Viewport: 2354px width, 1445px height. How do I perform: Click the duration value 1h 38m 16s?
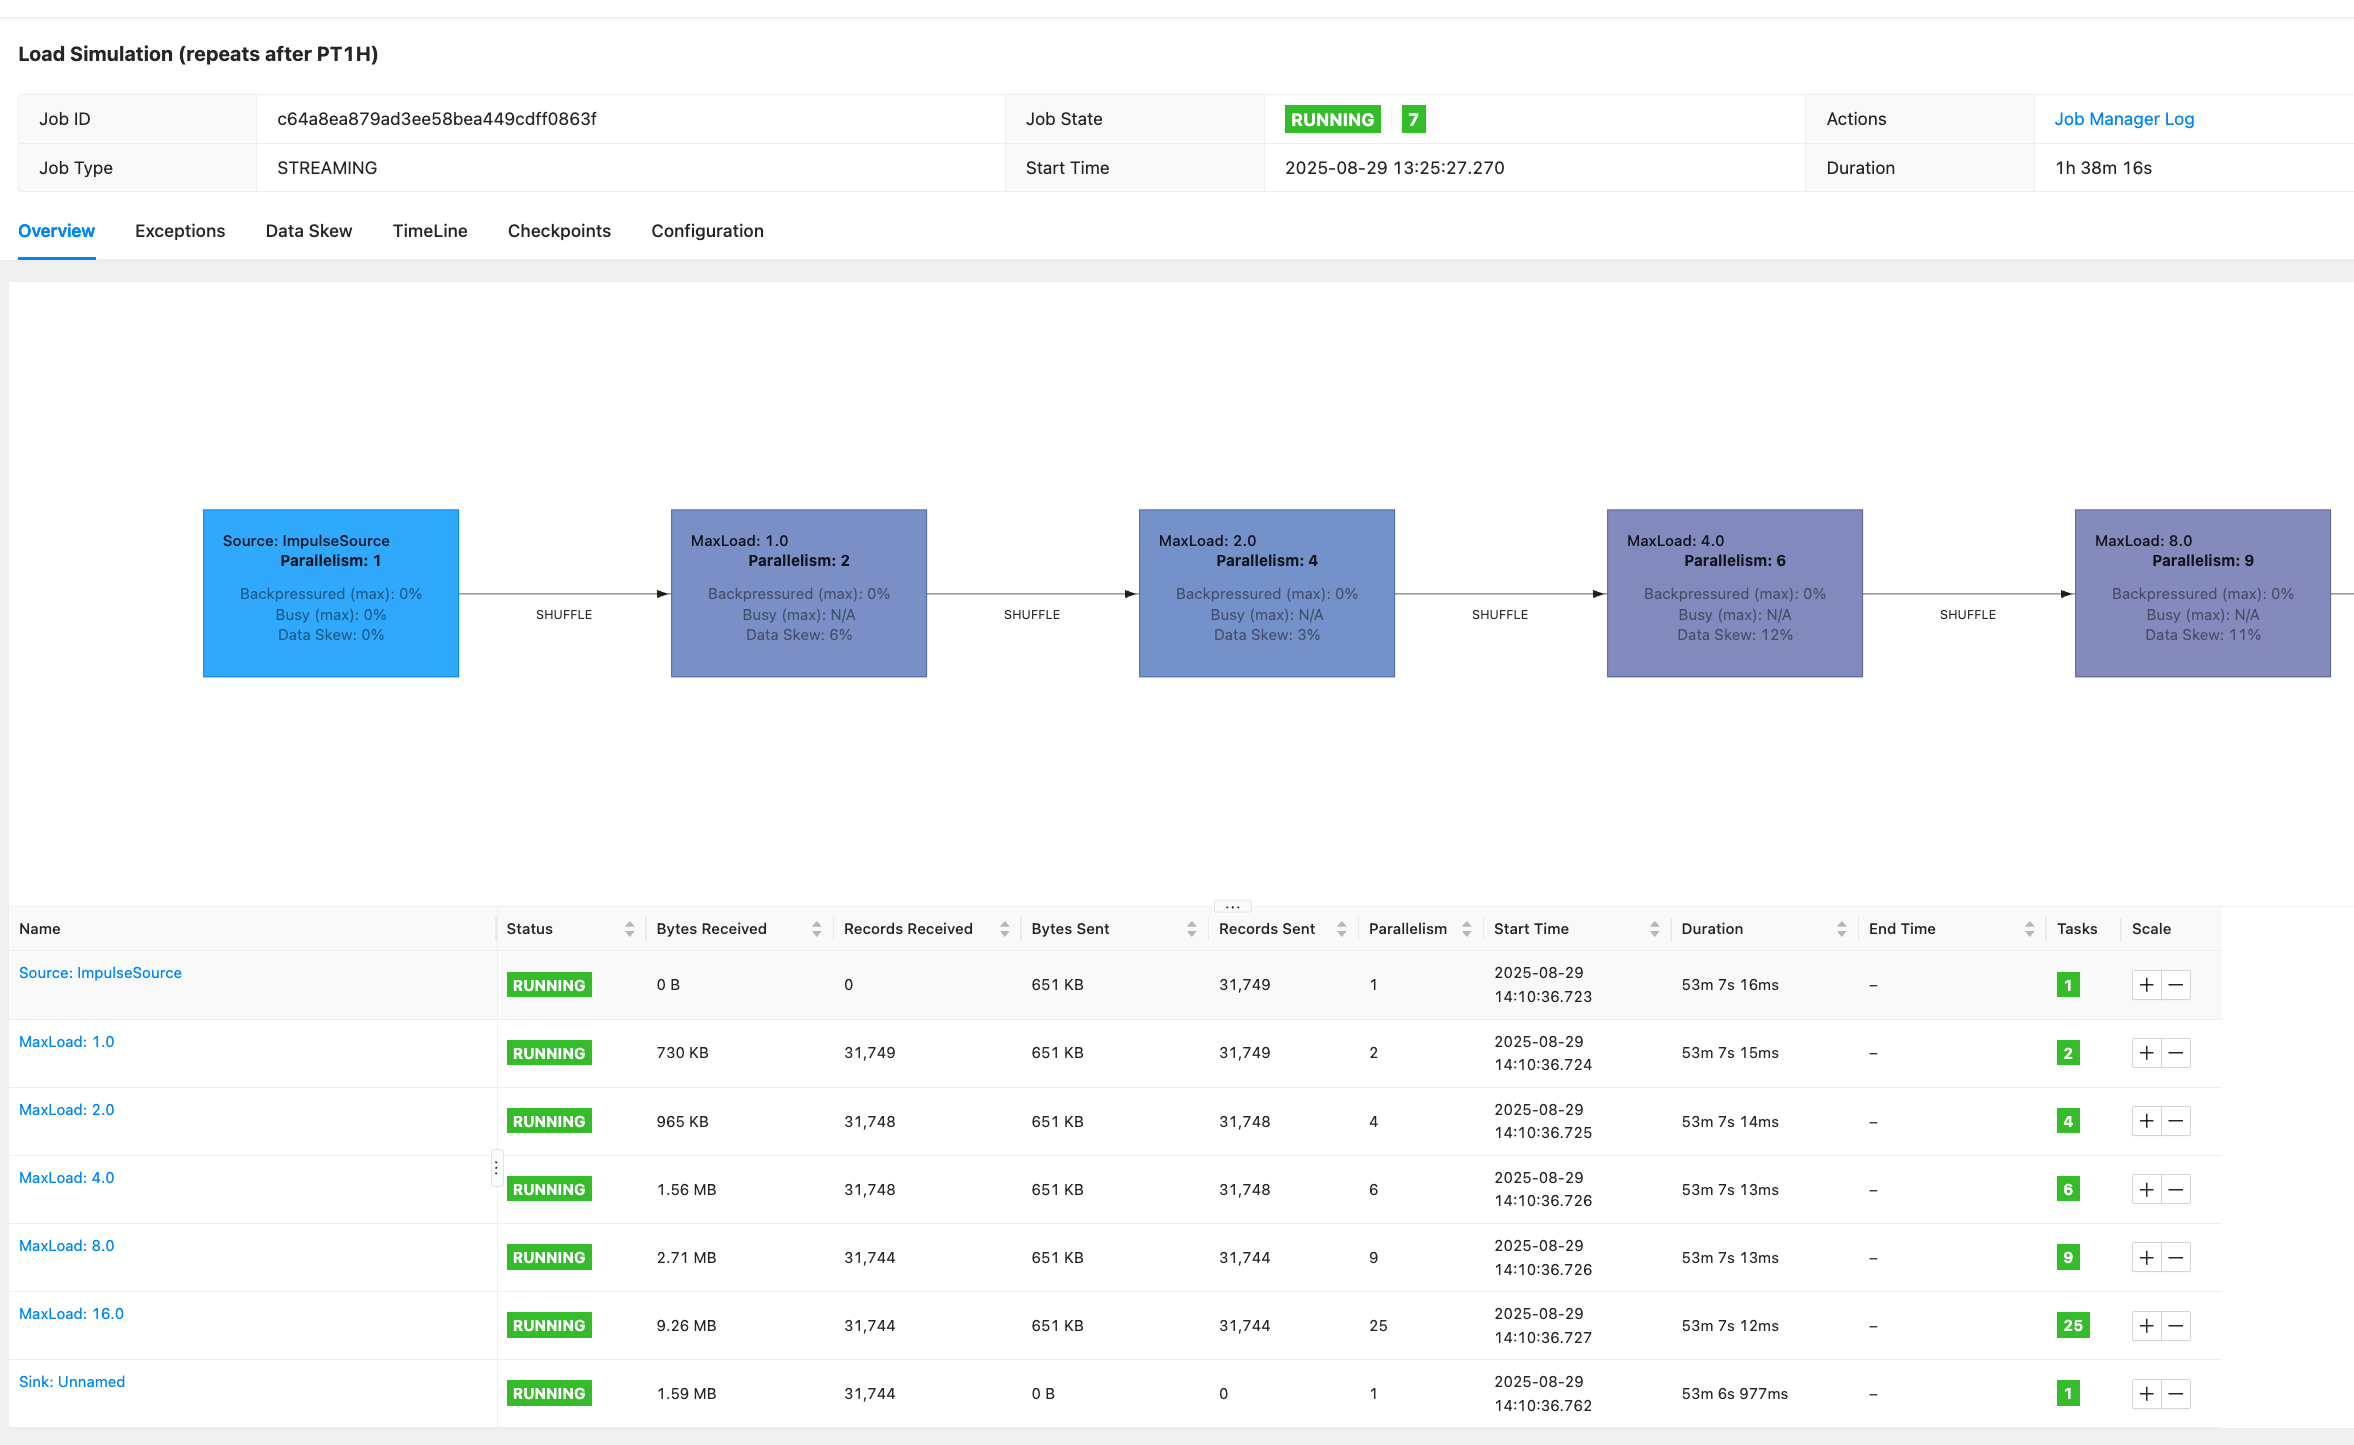2103,168
